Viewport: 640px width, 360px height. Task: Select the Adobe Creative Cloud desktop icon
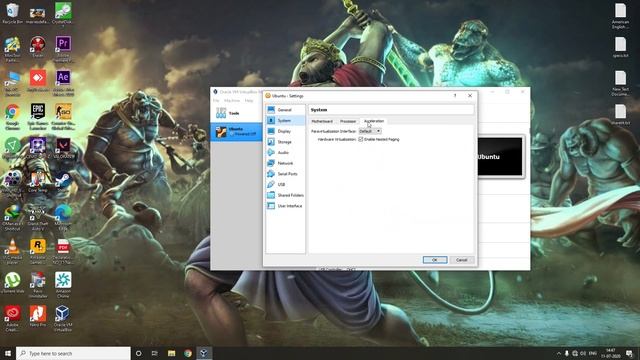12,318
